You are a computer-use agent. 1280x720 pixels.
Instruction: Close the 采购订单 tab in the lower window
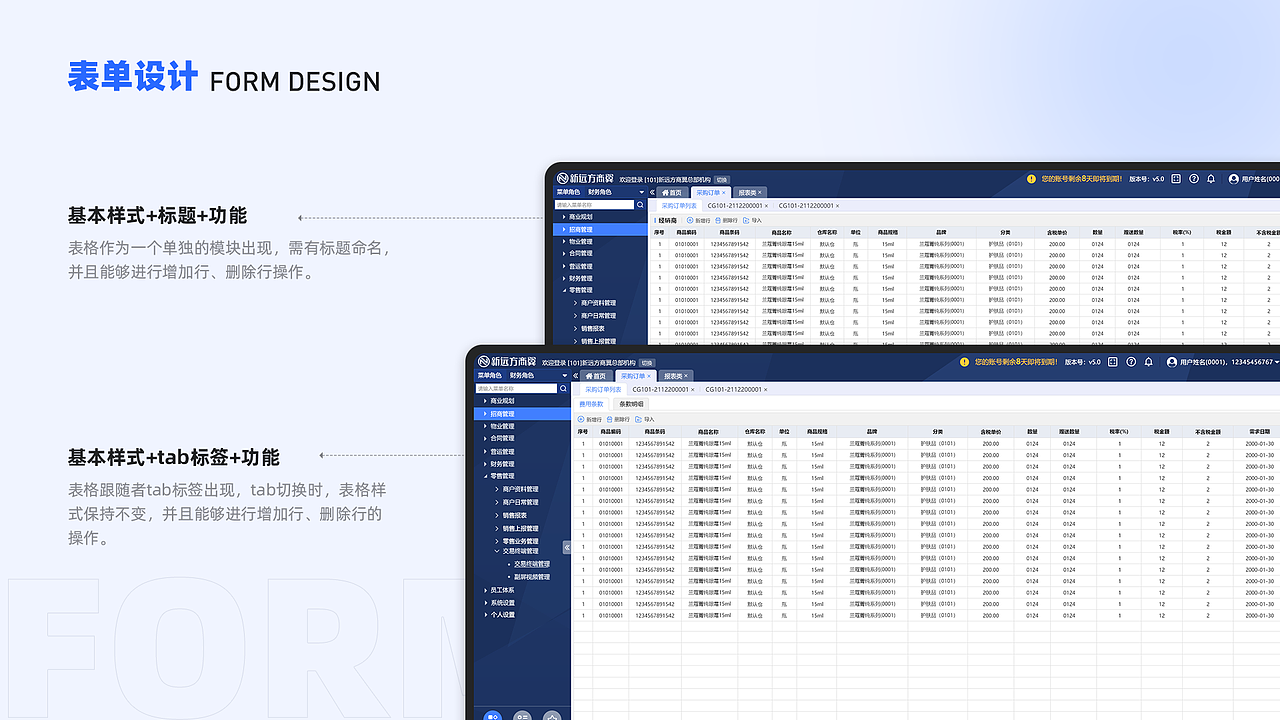click(x=649, y=376)
